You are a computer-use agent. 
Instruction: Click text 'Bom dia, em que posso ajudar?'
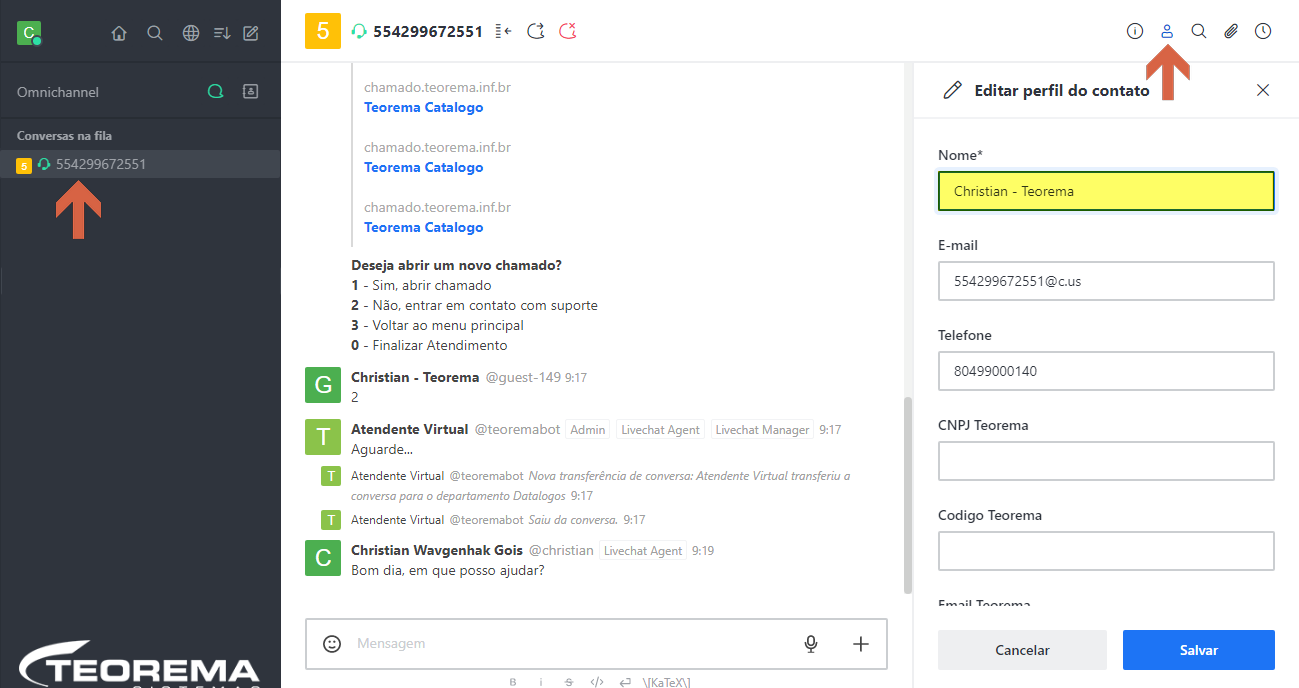448,571
